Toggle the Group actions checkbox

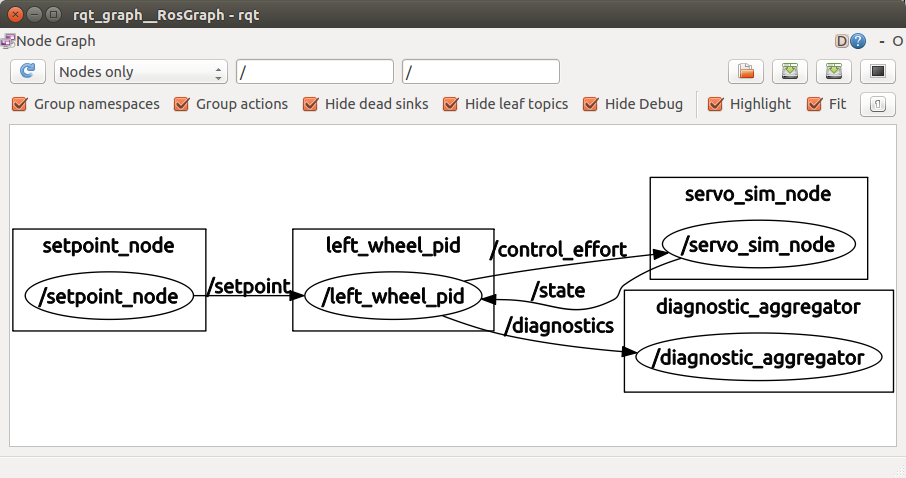pyautogui.click(x=182, y=104)
